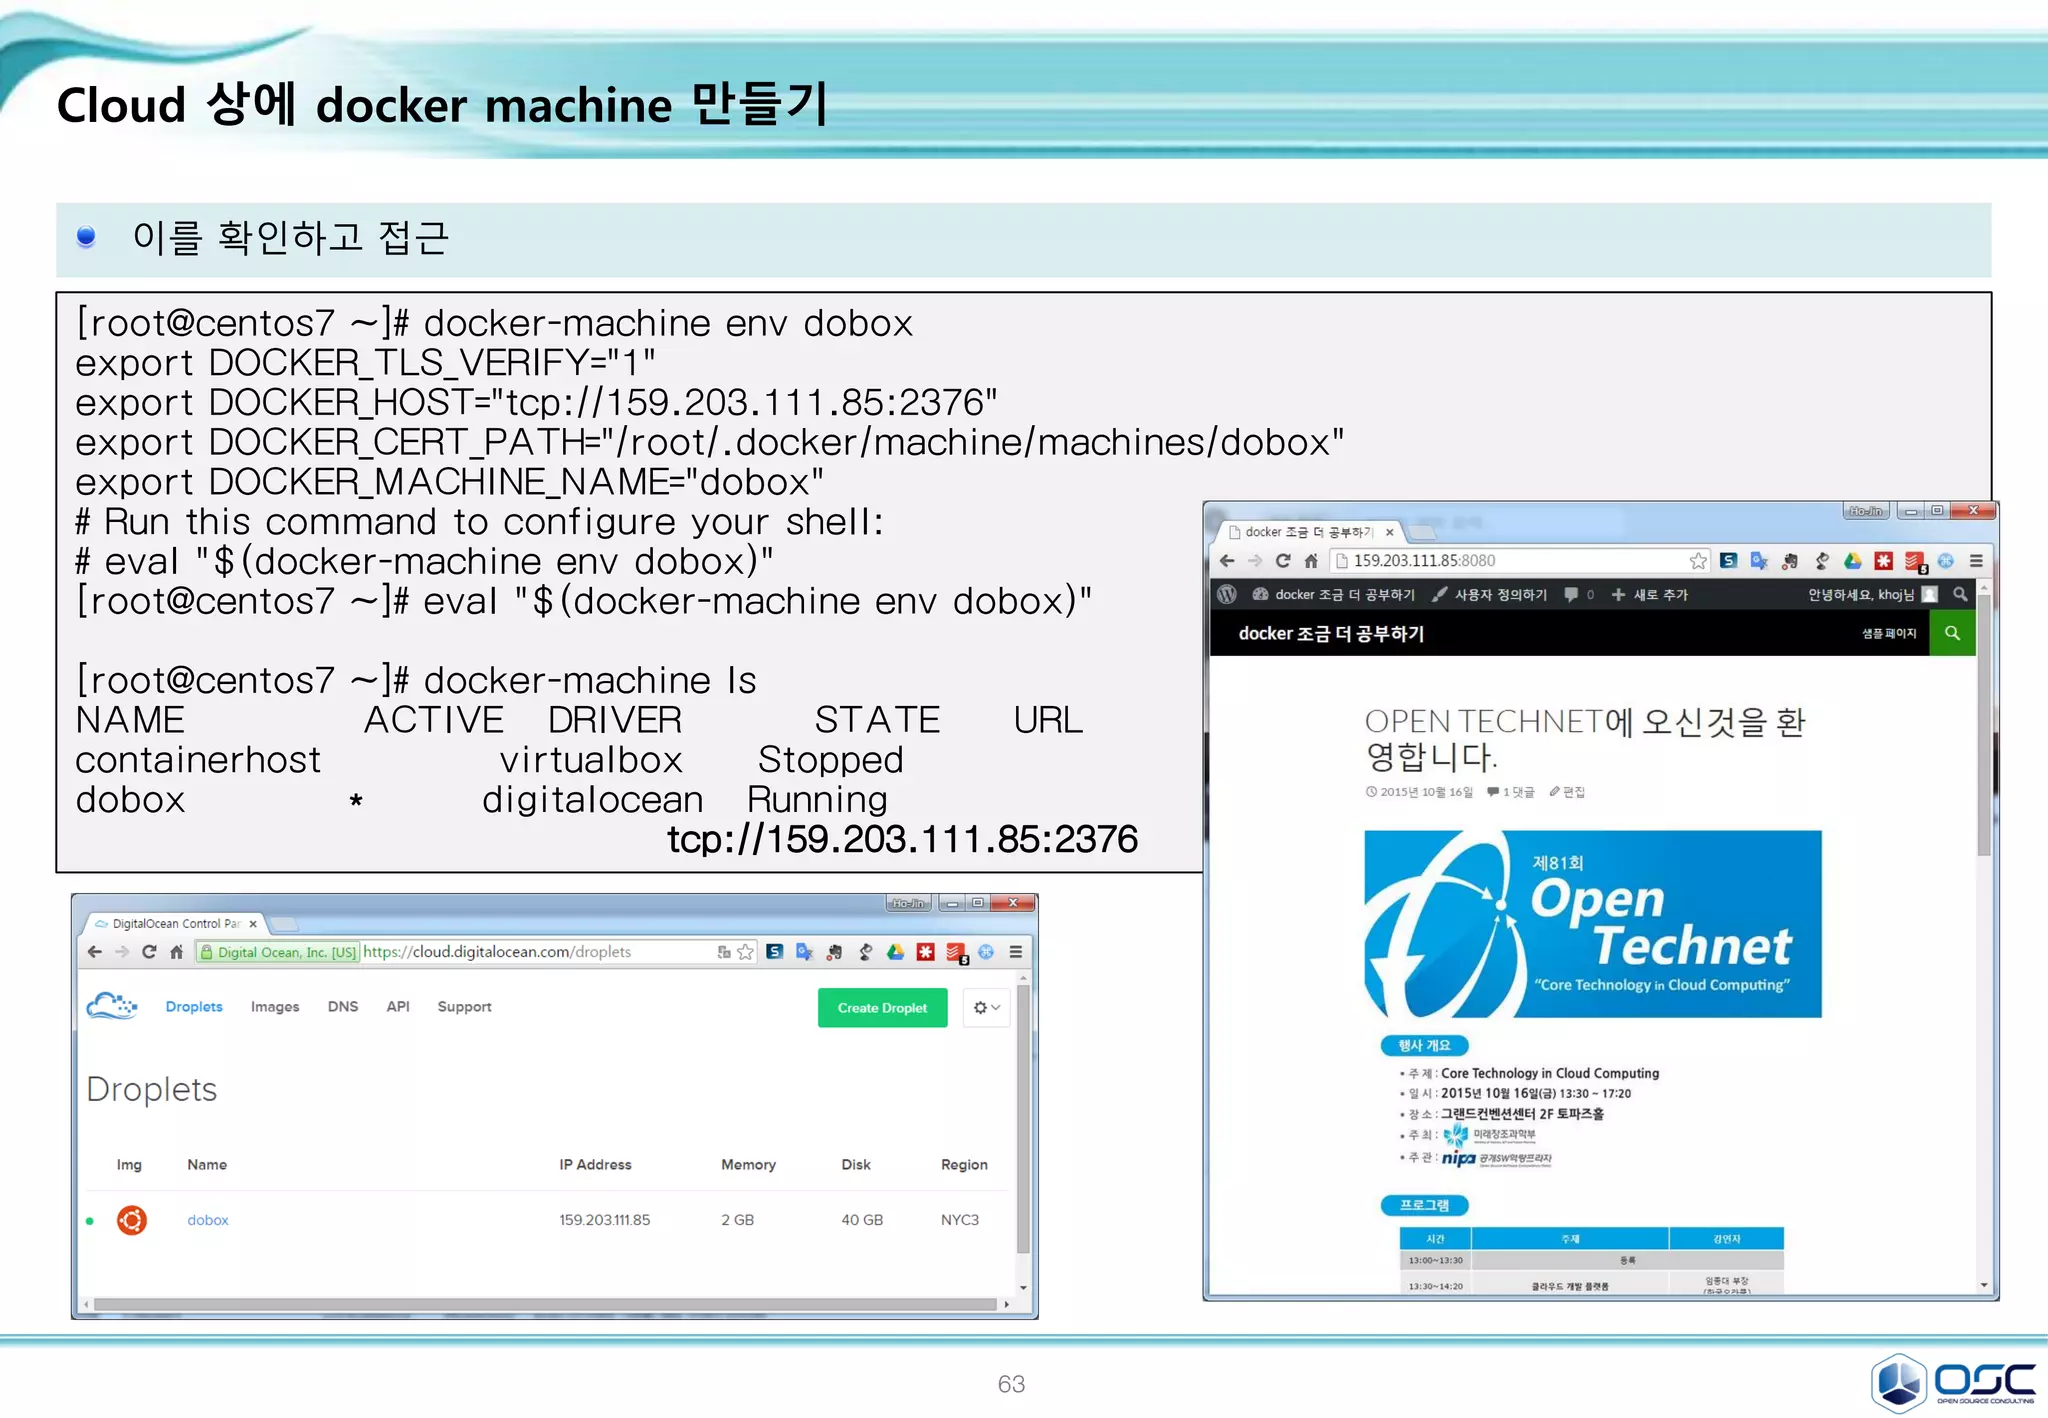Open DNS tab in DigitalOcean nav
This screenshot has height=1418, width=2048.
pyautogui.click(x=343, y=1006)
